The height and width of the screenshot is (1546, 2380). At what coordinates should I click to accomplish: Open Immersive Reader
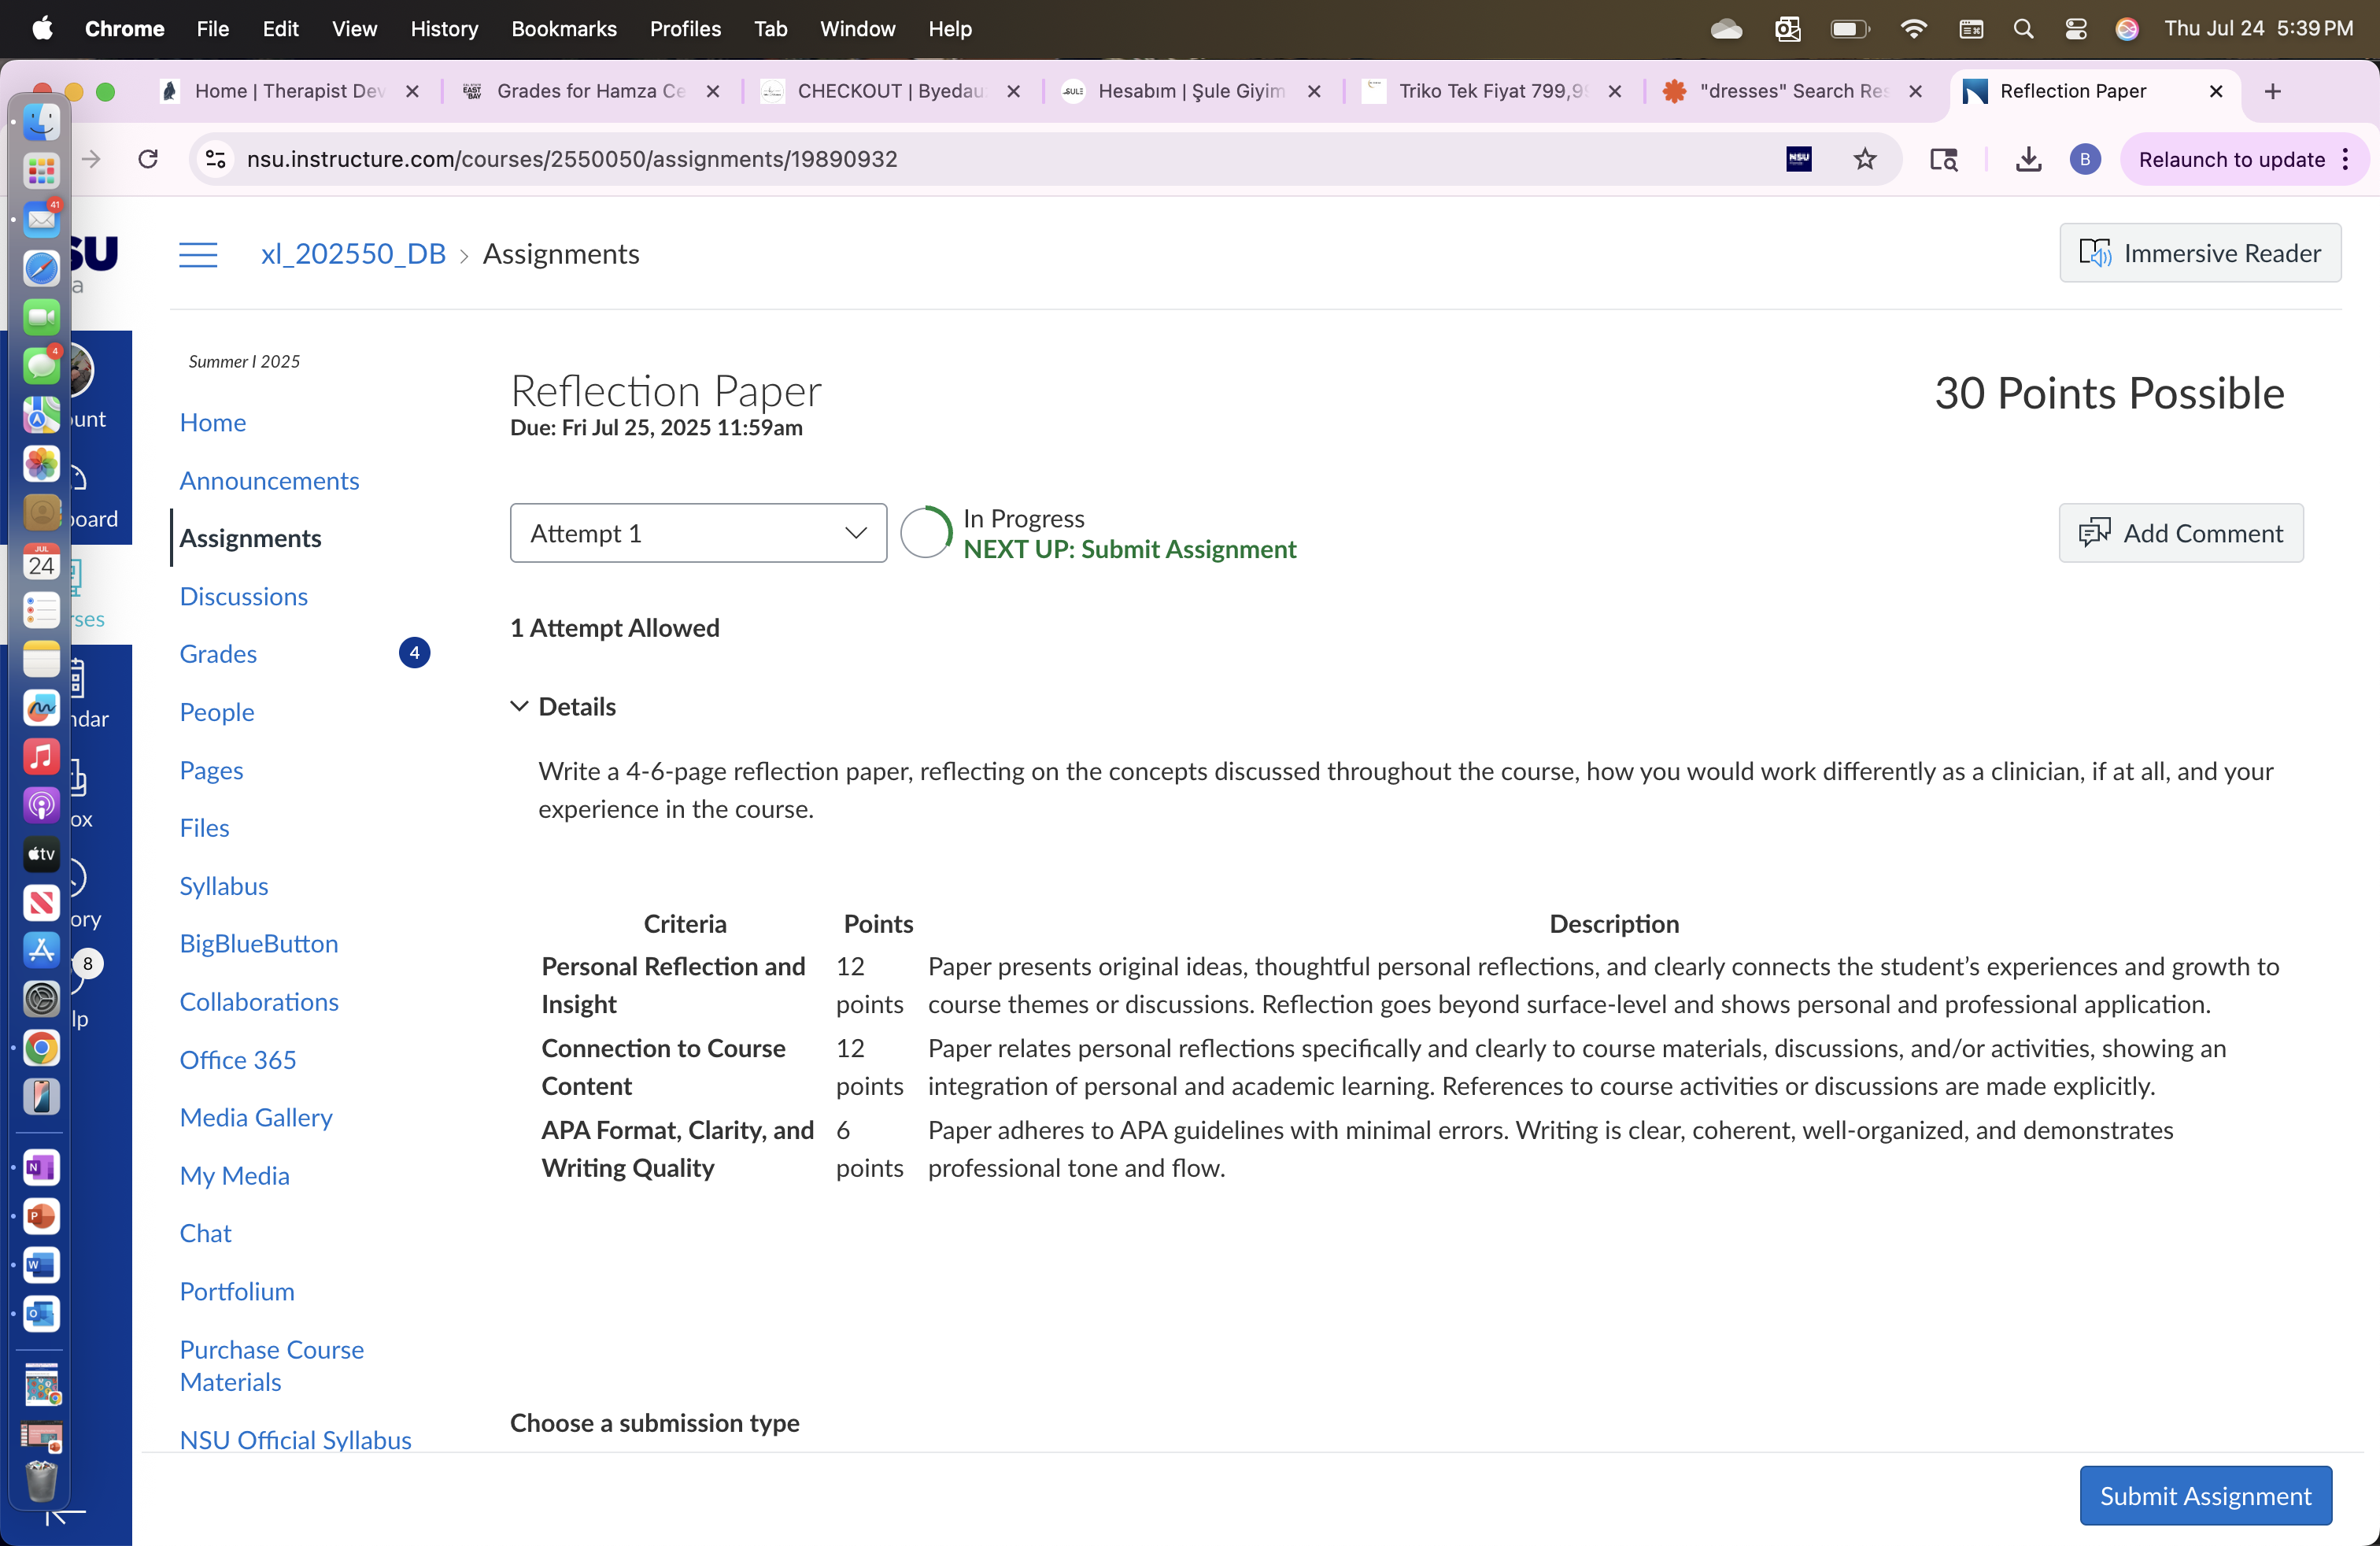2200,253
